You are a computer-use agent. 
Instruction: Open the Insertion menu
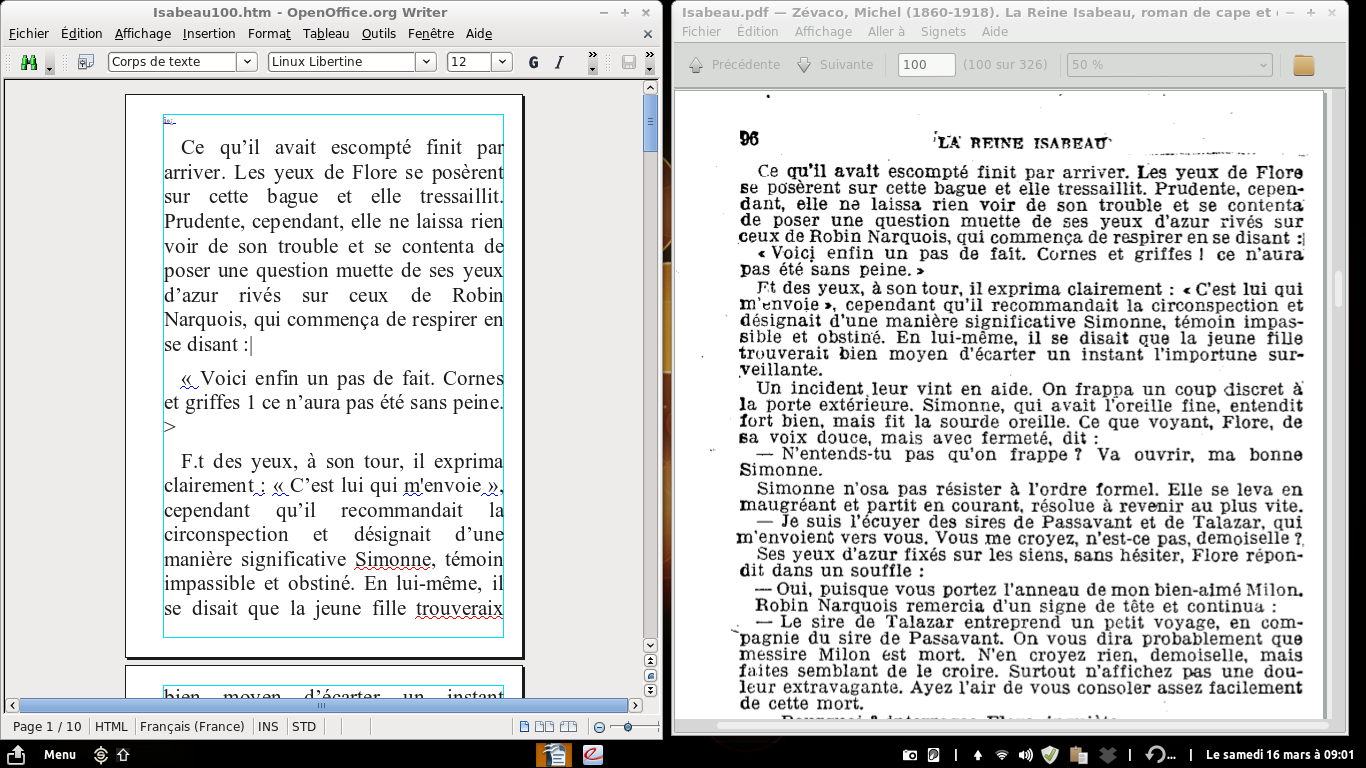[x=209, y=33]
